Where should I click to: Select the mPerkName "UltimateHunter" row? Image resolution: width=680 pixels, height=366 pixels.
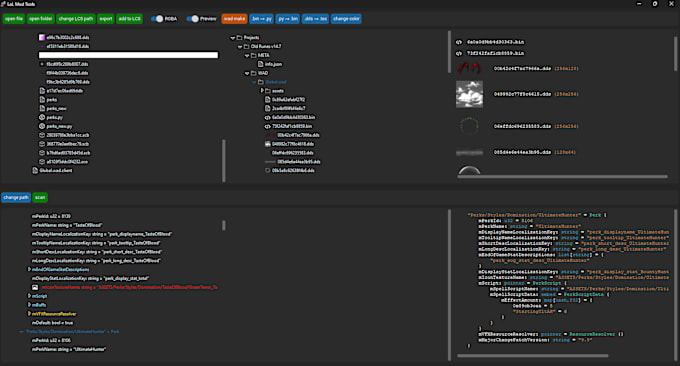pos(69,349)
